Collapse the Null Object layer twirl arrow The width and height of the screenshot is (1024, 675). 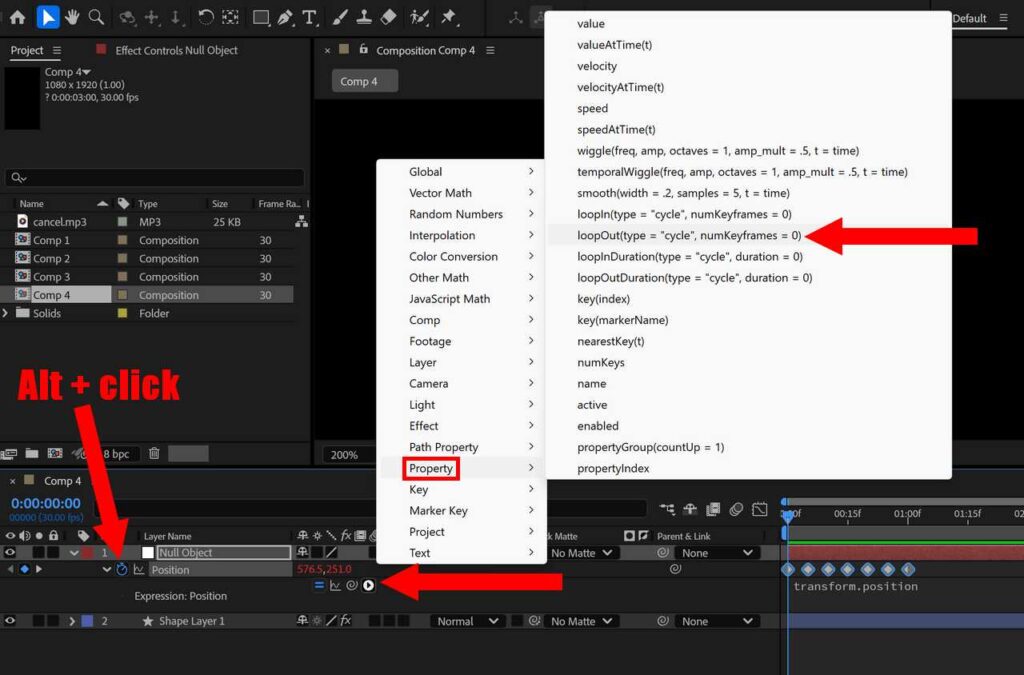point(74,552)
